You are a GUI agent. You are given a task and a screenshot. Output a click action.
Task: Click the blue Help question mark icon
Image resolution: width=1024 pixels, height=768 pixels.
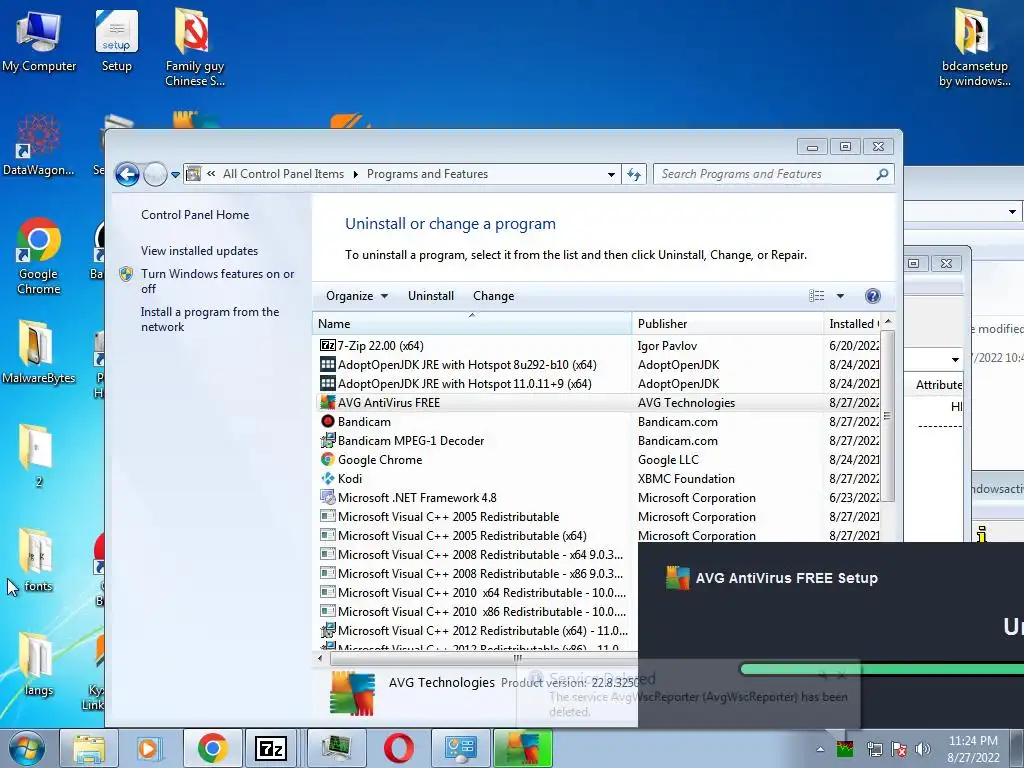[x=872, y=296]
